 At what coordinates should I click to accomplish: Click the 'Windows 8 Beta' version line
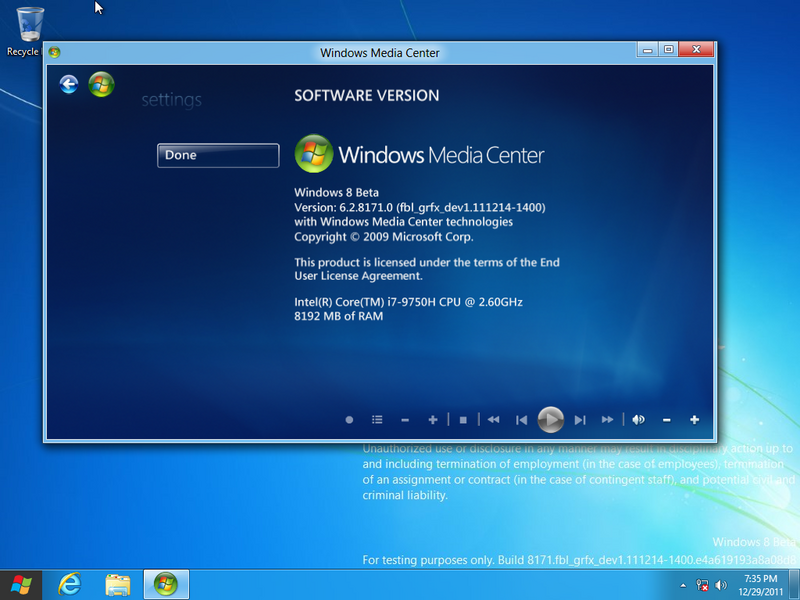coord(336,192)
